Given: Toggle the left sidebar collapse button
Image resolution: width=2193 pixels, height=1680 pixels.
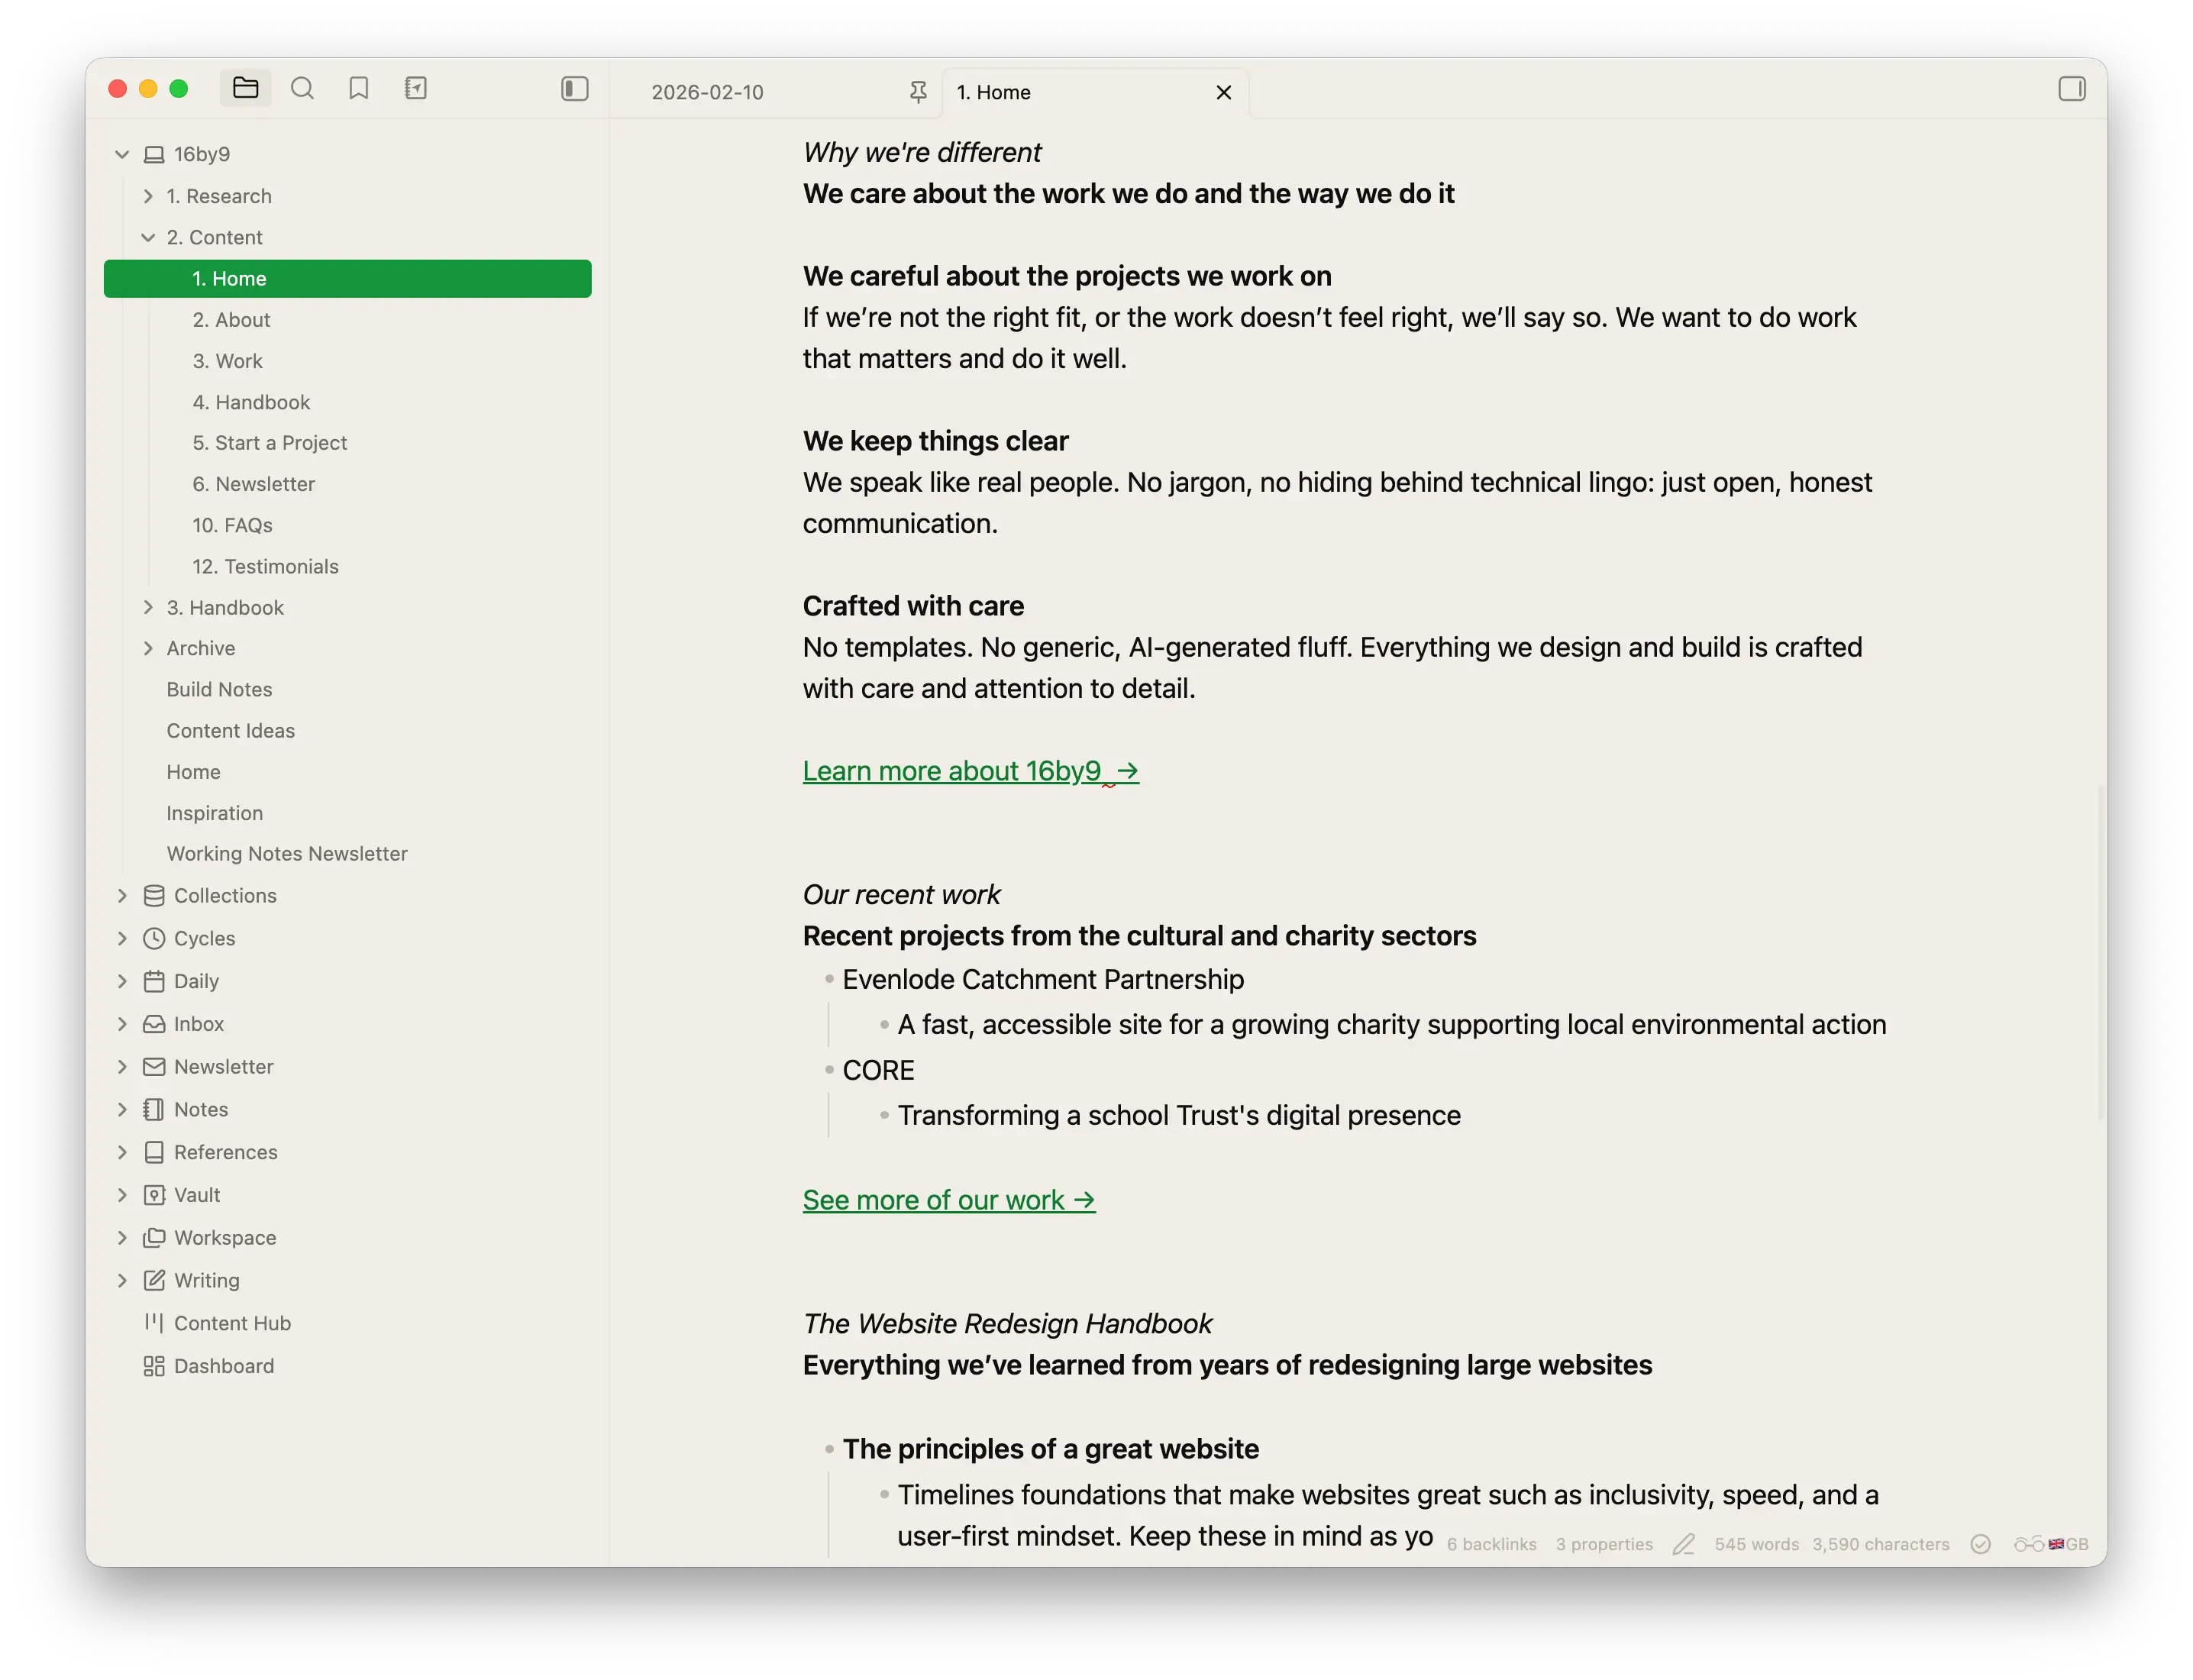Looking at the screenshot, I should [x=575, y=89].
